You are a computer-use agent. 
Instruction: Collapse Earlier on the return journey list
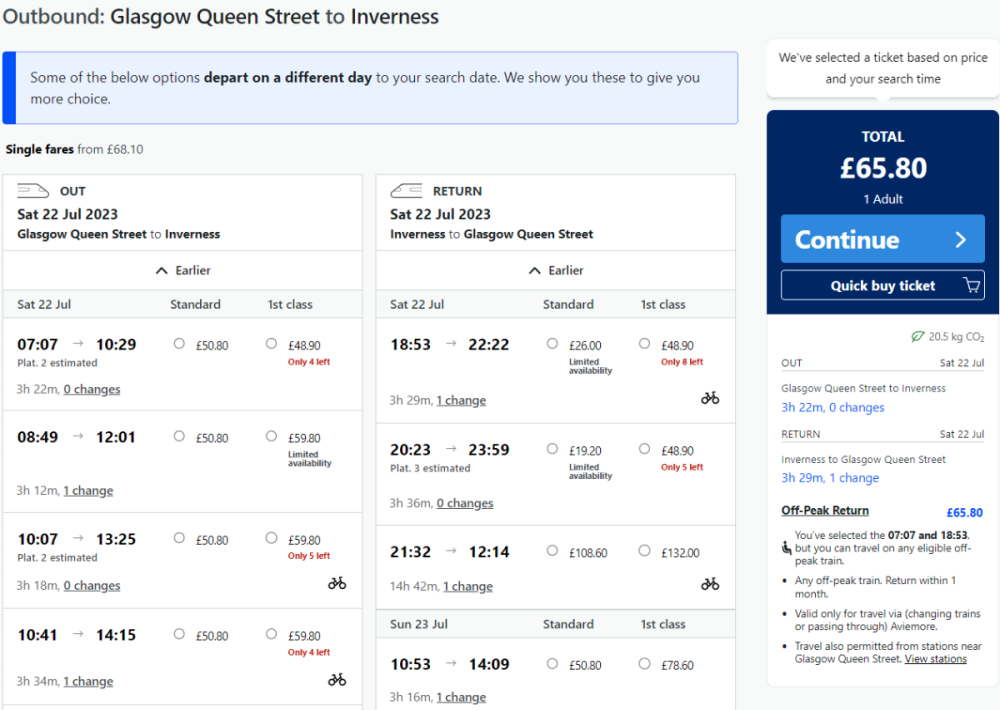(556, 269)
